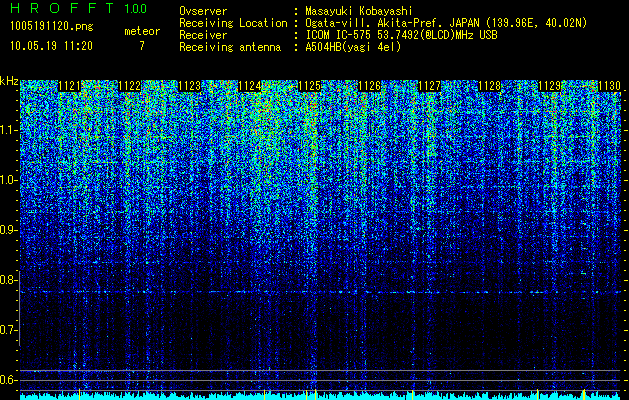Click the 1127 time marker
The width and height of the screenshot is (629, 400).
pyautogui.click(x=429, y=86)
